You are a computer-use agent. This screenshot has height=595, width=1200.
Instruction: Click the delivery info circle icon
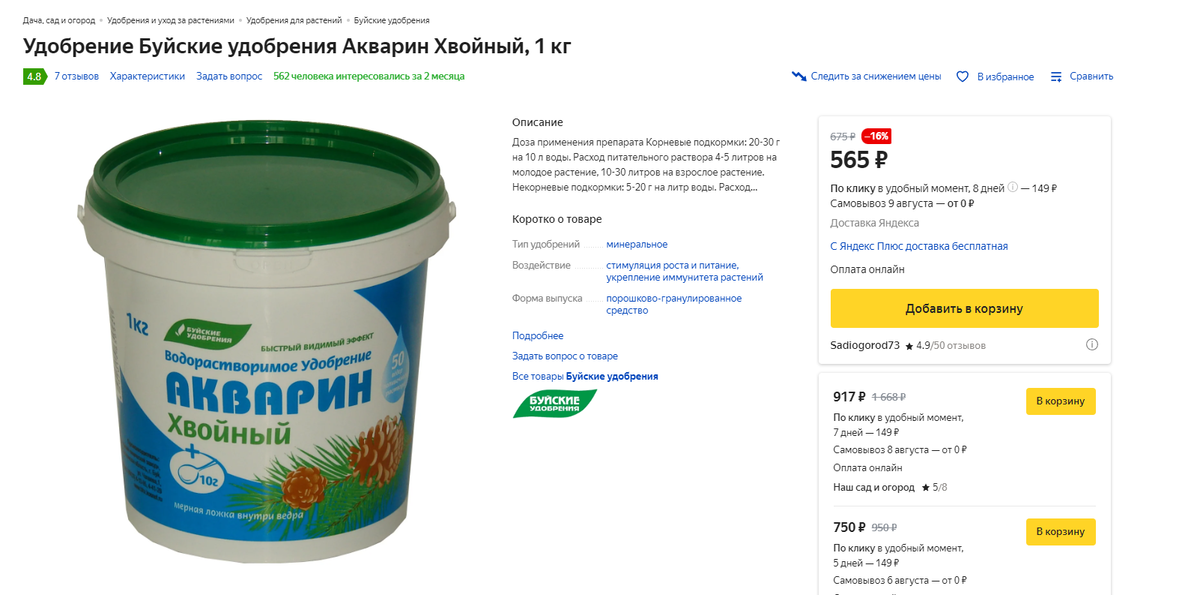coord(1013,187)
